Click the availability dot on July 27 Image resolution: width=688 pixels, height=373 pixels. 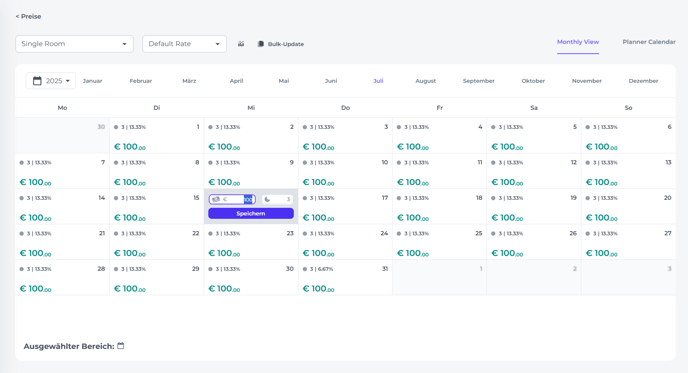[x=588, y=233]
